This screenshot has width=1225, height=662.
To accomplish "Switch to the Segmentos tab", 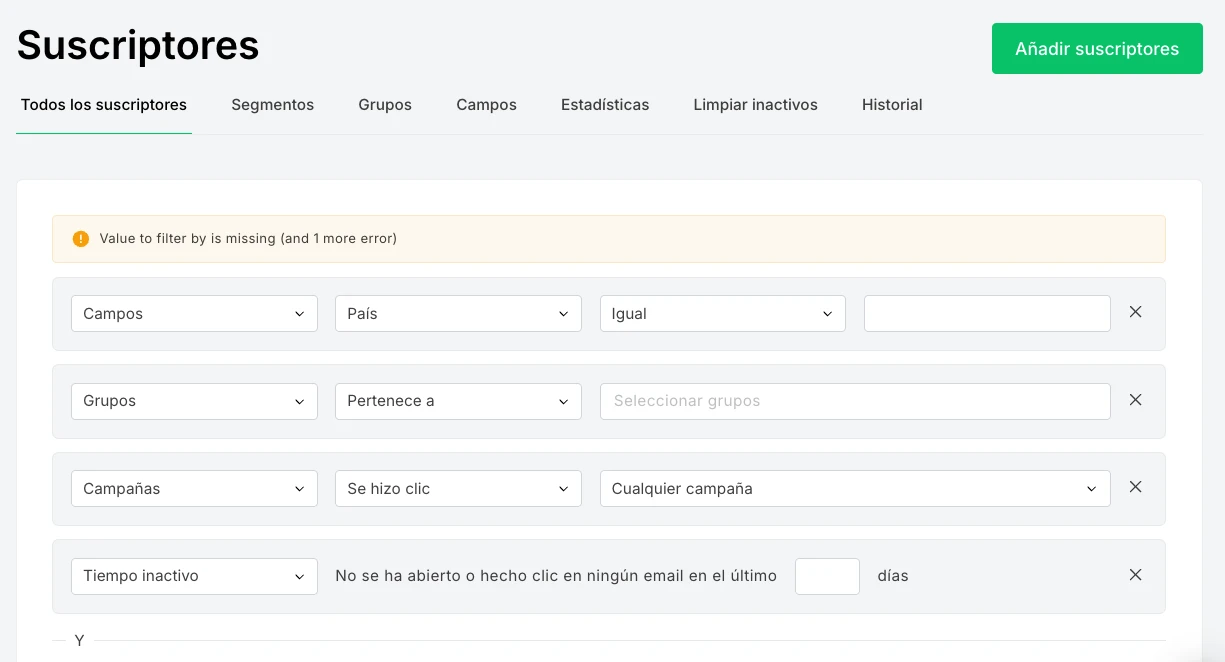I will coord(272,105).
